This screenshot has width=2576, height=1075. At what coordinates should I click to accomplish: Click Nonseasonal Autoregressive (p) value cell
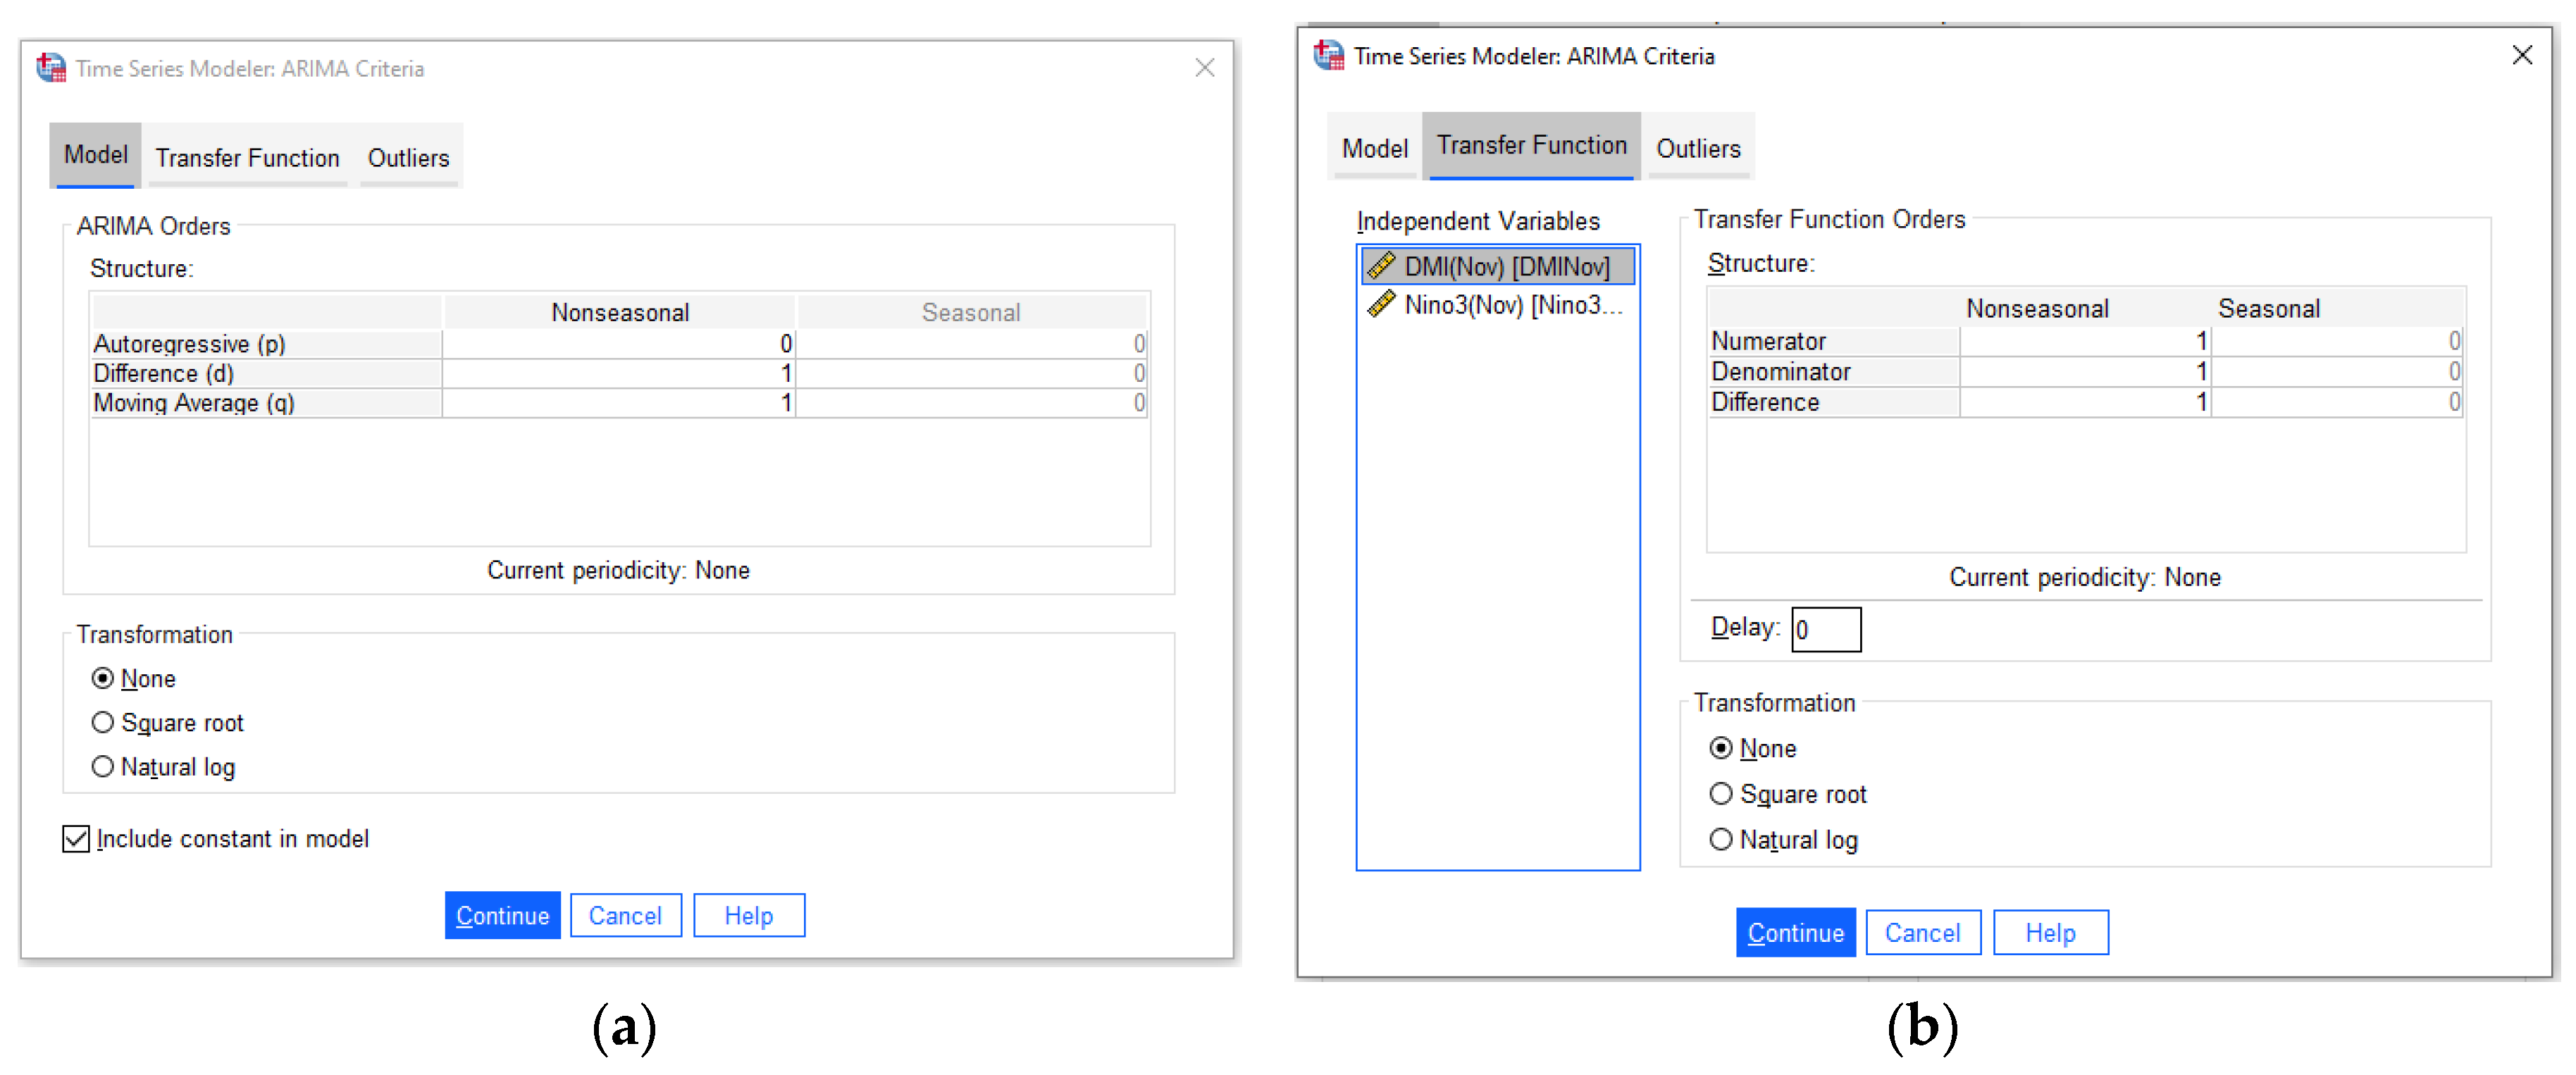click(619, 344)
